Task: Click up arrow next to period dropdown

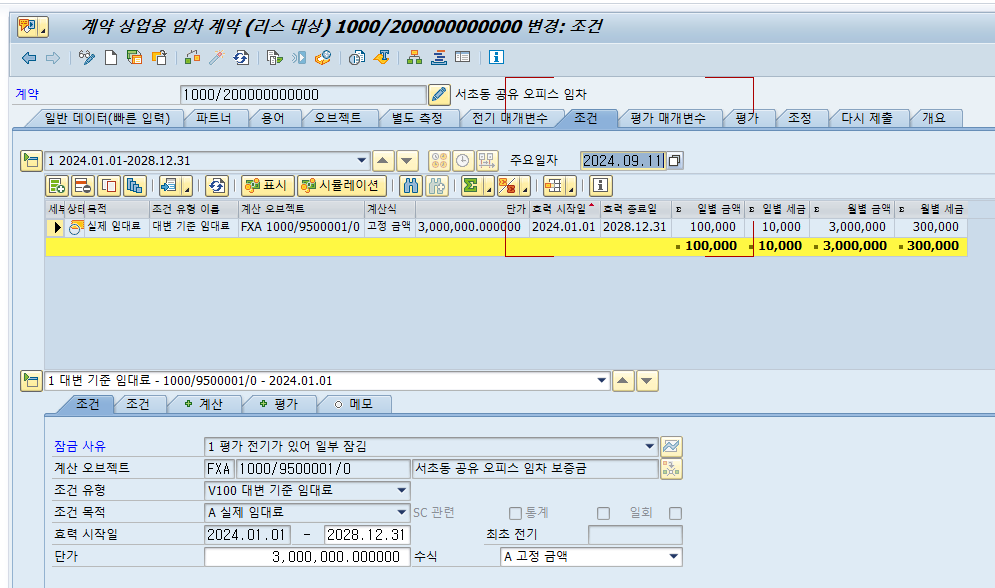Action: pos(383,160)
